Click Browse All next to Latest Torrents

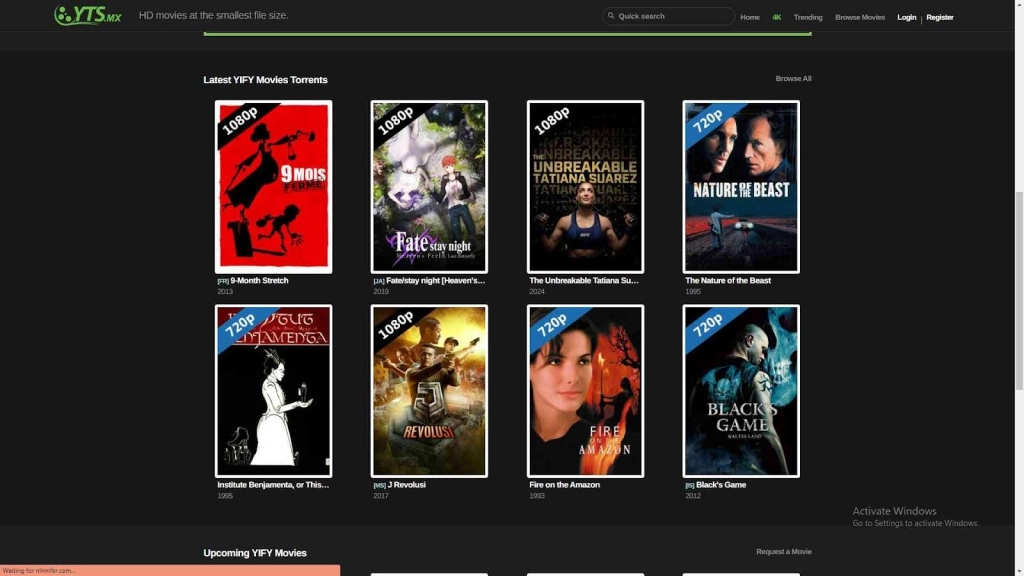[793, 79]
